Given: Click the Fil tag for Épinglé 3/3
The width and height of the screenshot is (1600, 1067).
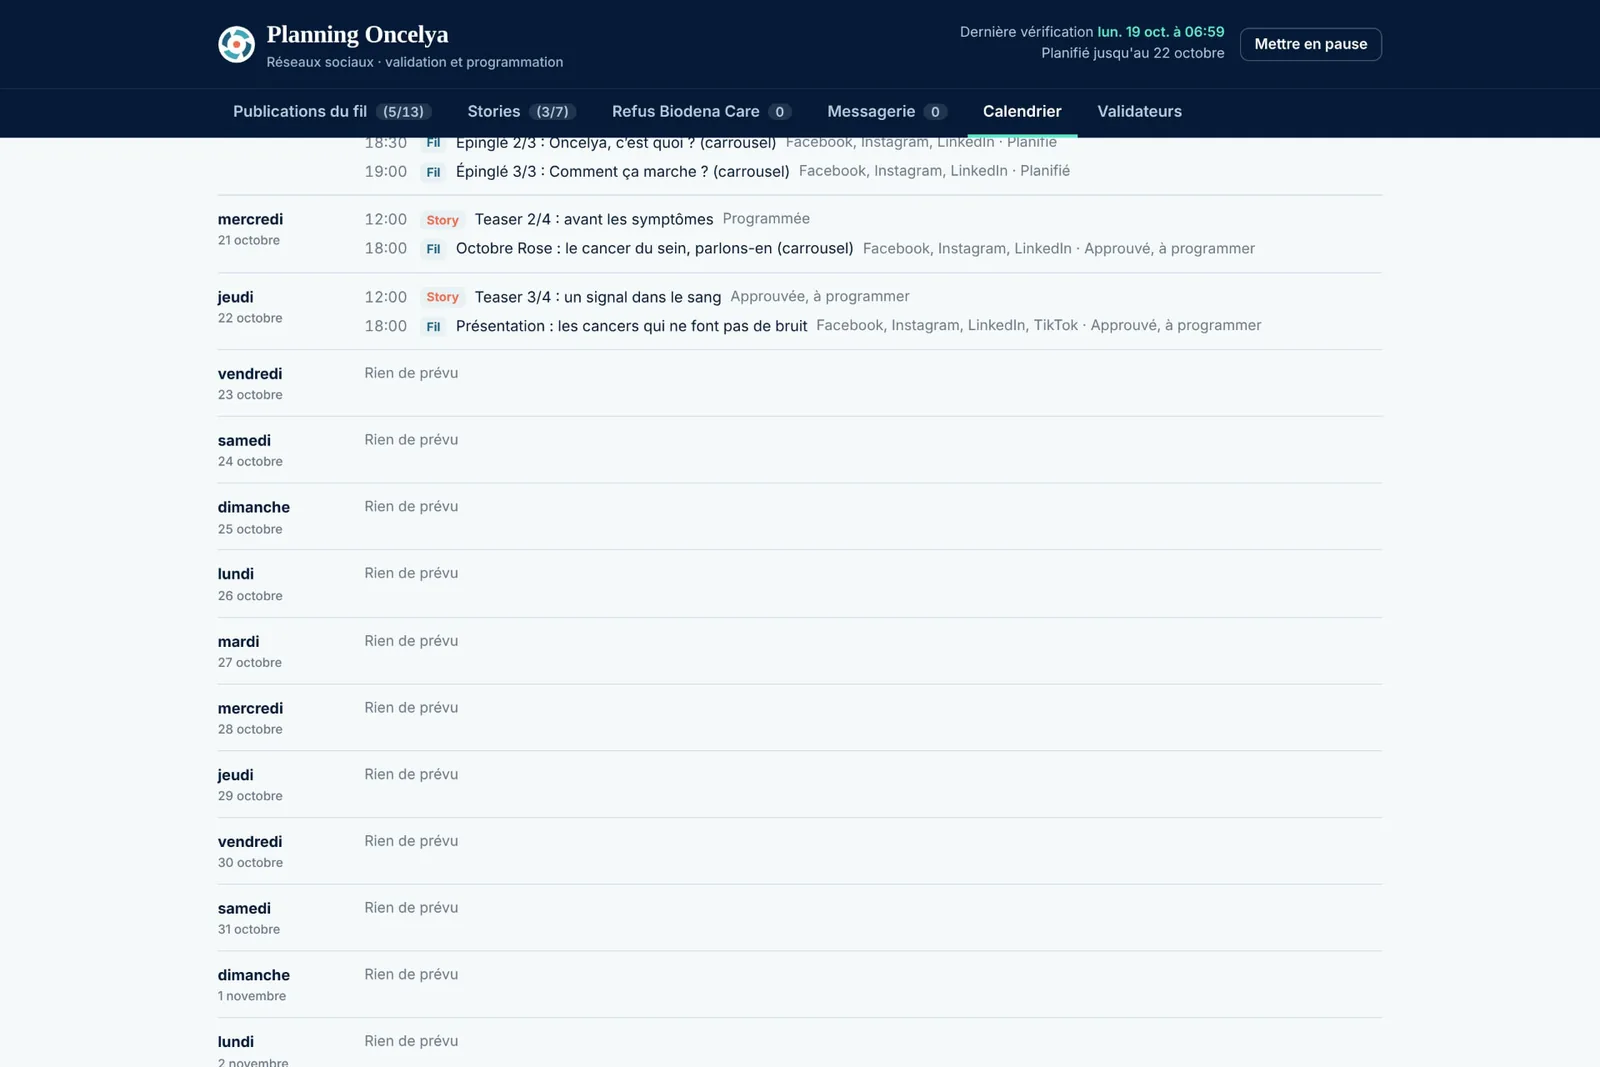Looking at the screenshot, I should pyautogui.click(x=433, y=172).
